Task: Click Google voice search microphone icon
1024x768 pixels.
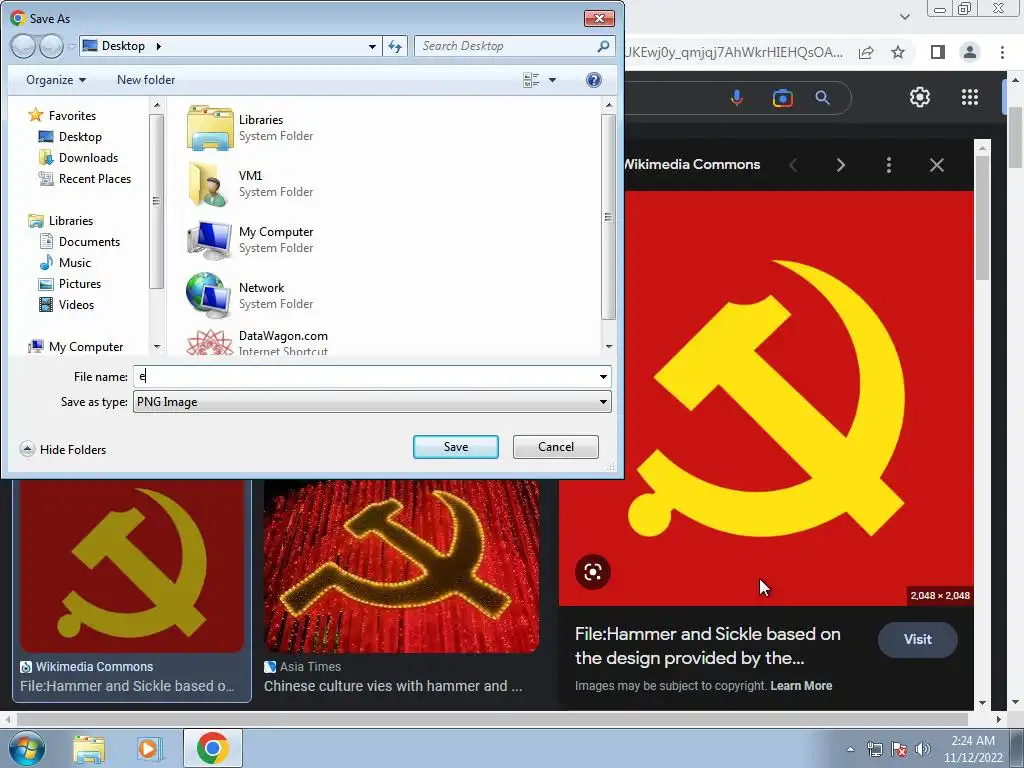Action: [737, 98]
